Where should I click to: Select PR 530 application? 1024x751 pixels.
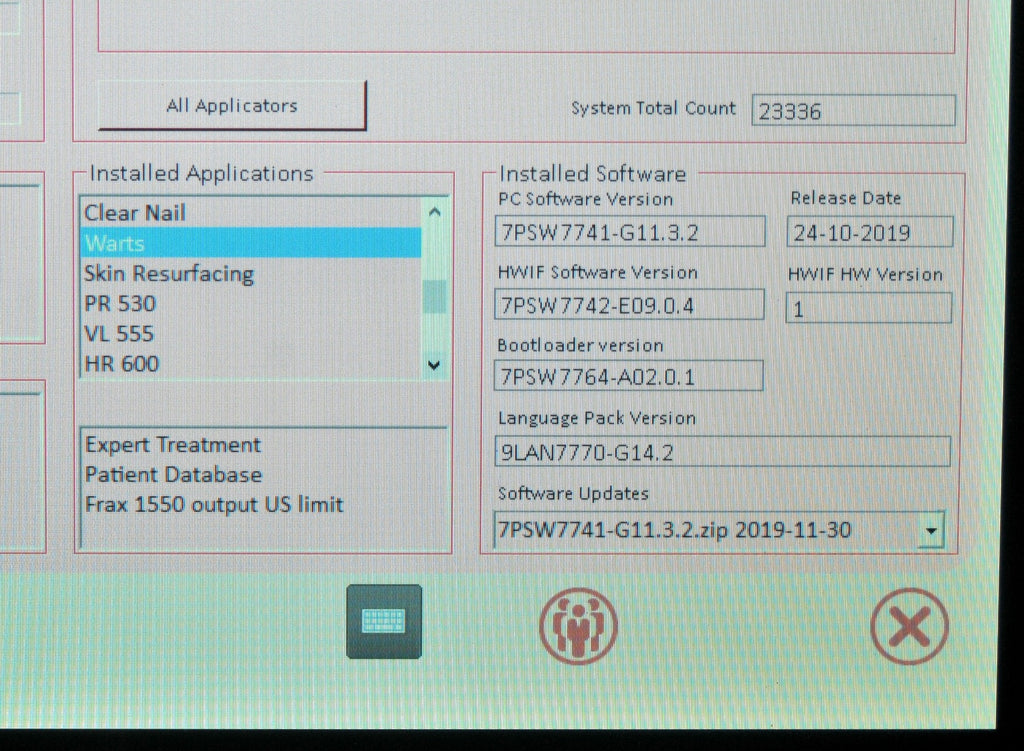tap(251, 303)
